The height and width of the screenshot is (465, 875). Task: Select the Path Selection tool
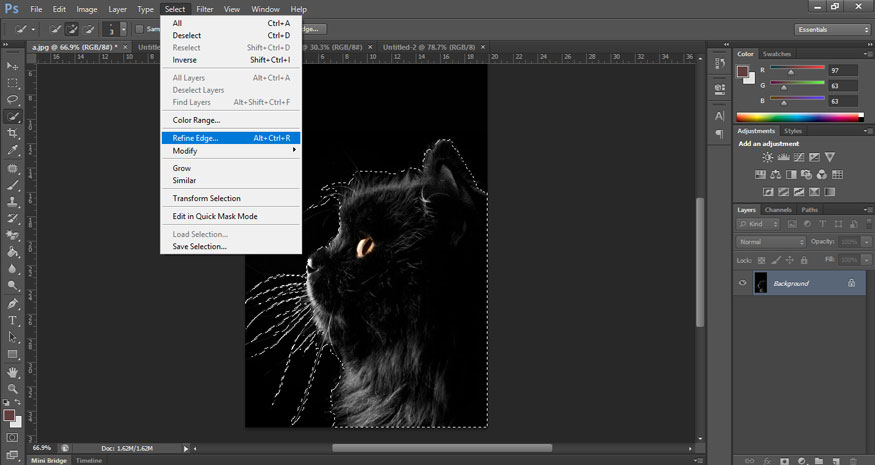tap(12, 338)
